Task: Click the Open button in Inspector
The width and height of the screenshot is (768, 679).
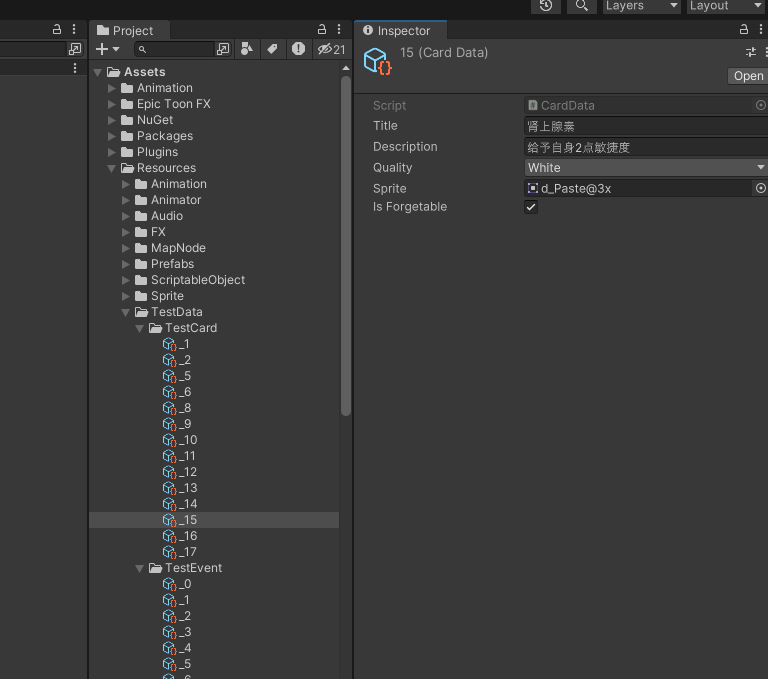Action: point(747,76)
